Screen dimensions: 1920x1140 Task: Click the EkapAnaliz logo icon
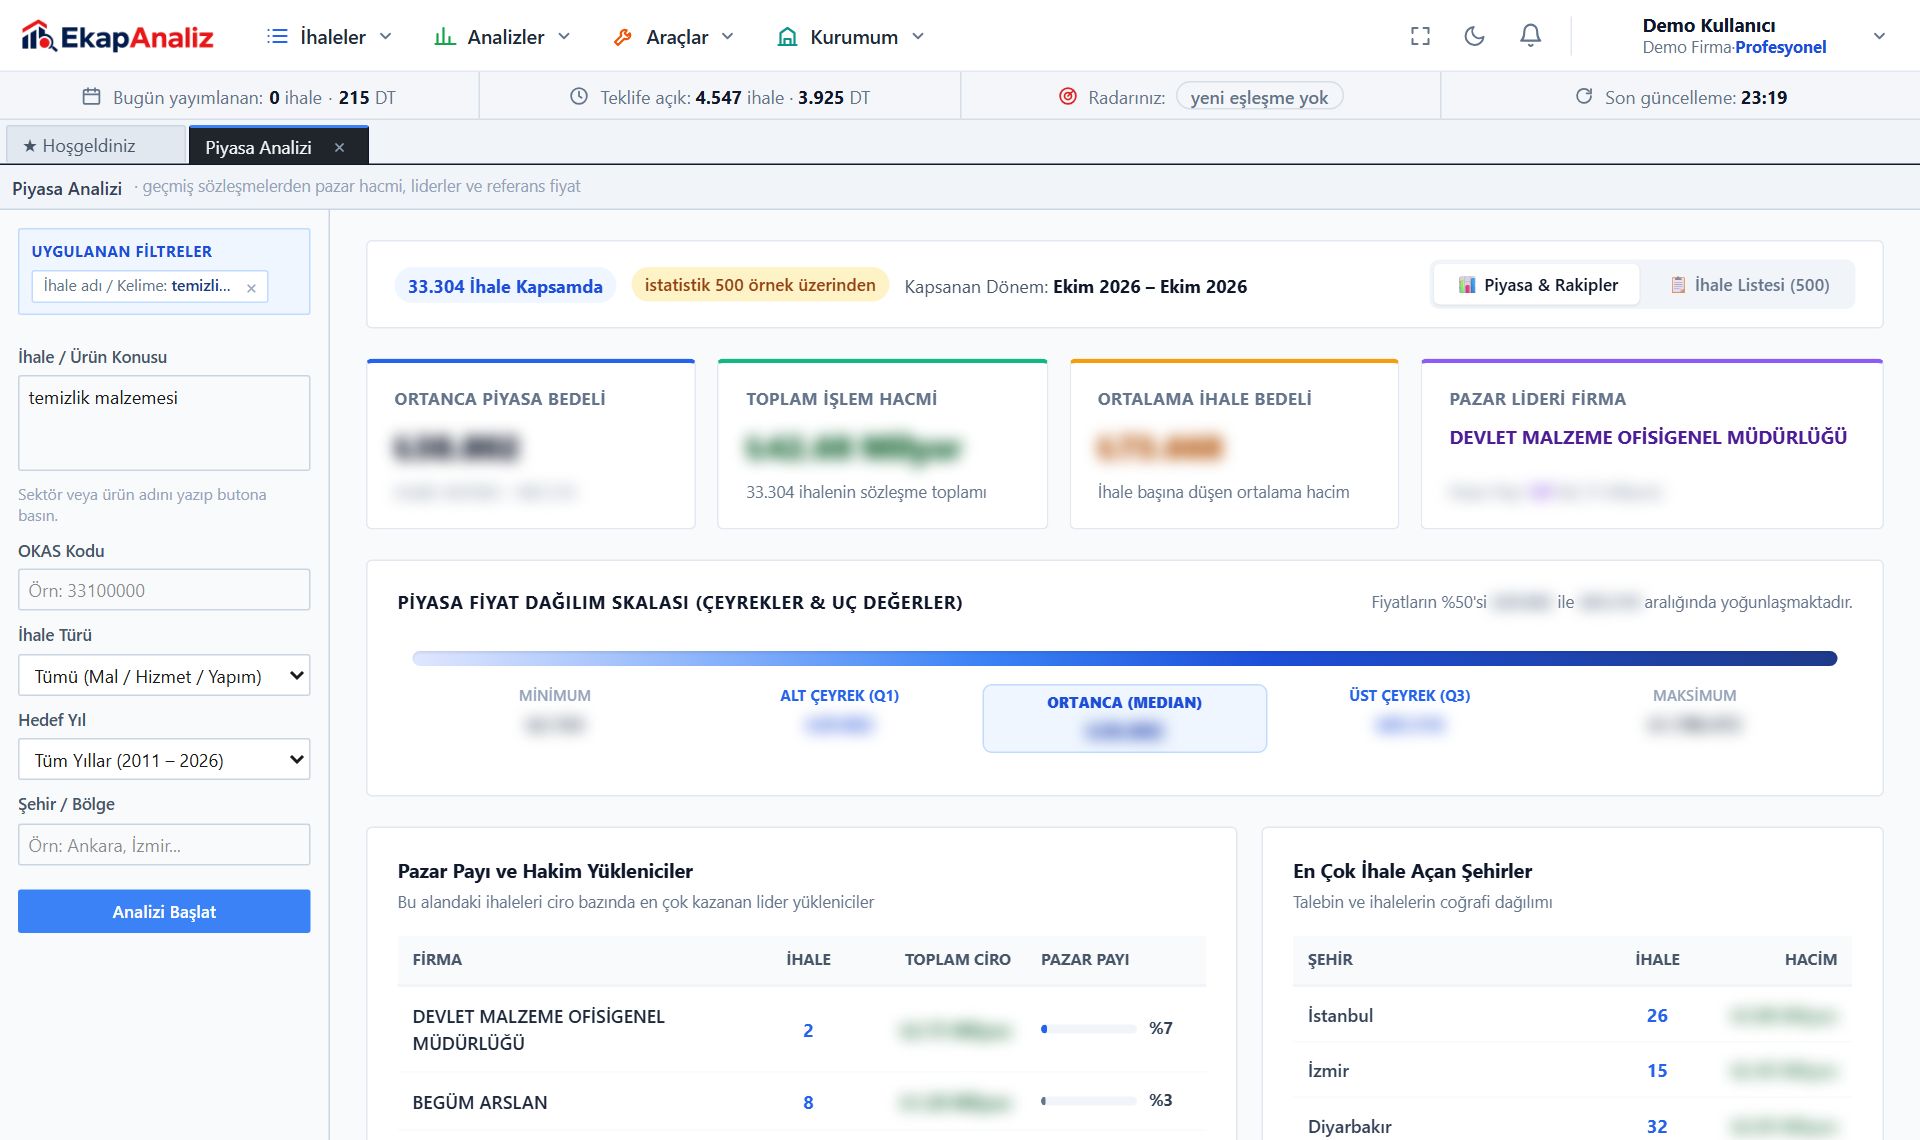(38, 36)
